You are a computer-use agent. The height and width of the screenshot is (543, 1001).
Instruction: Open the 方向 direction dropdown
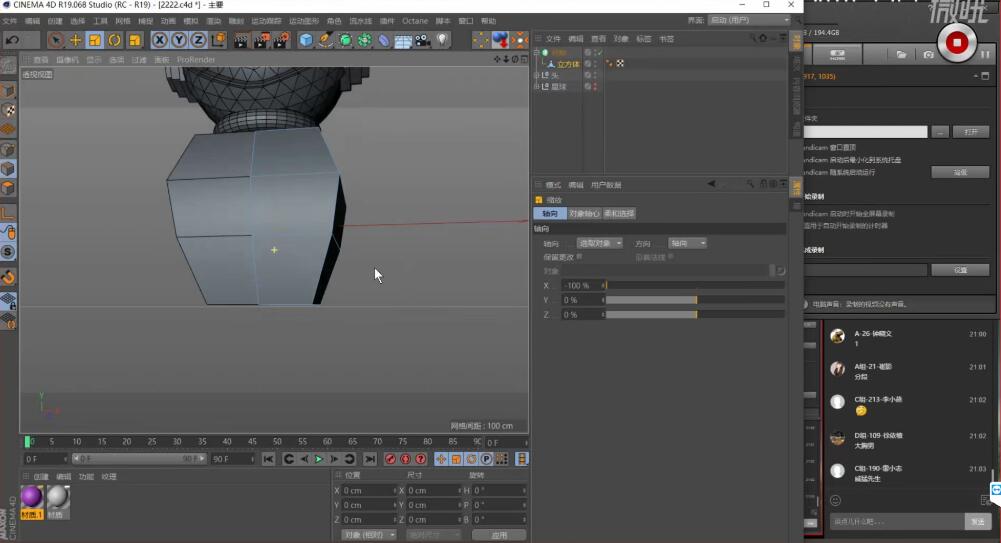pos(688,243)
